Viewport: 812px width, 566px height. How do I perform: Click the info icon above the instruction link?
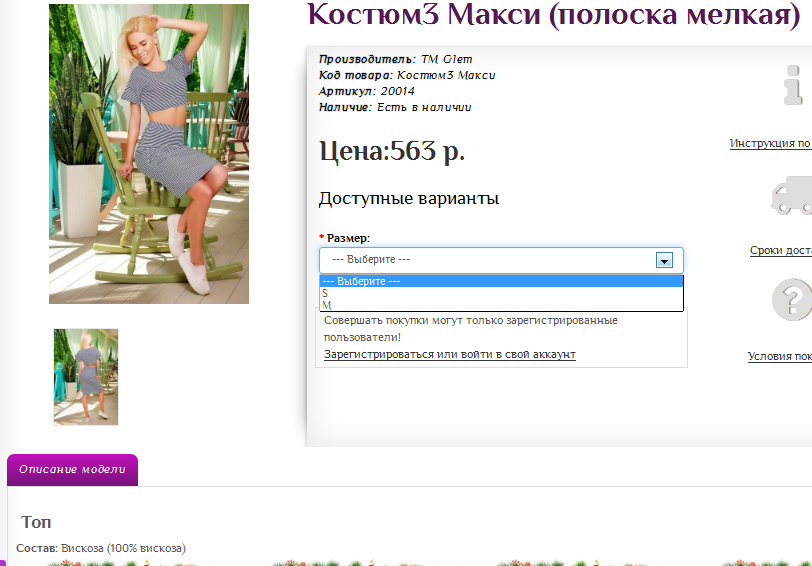794,87
